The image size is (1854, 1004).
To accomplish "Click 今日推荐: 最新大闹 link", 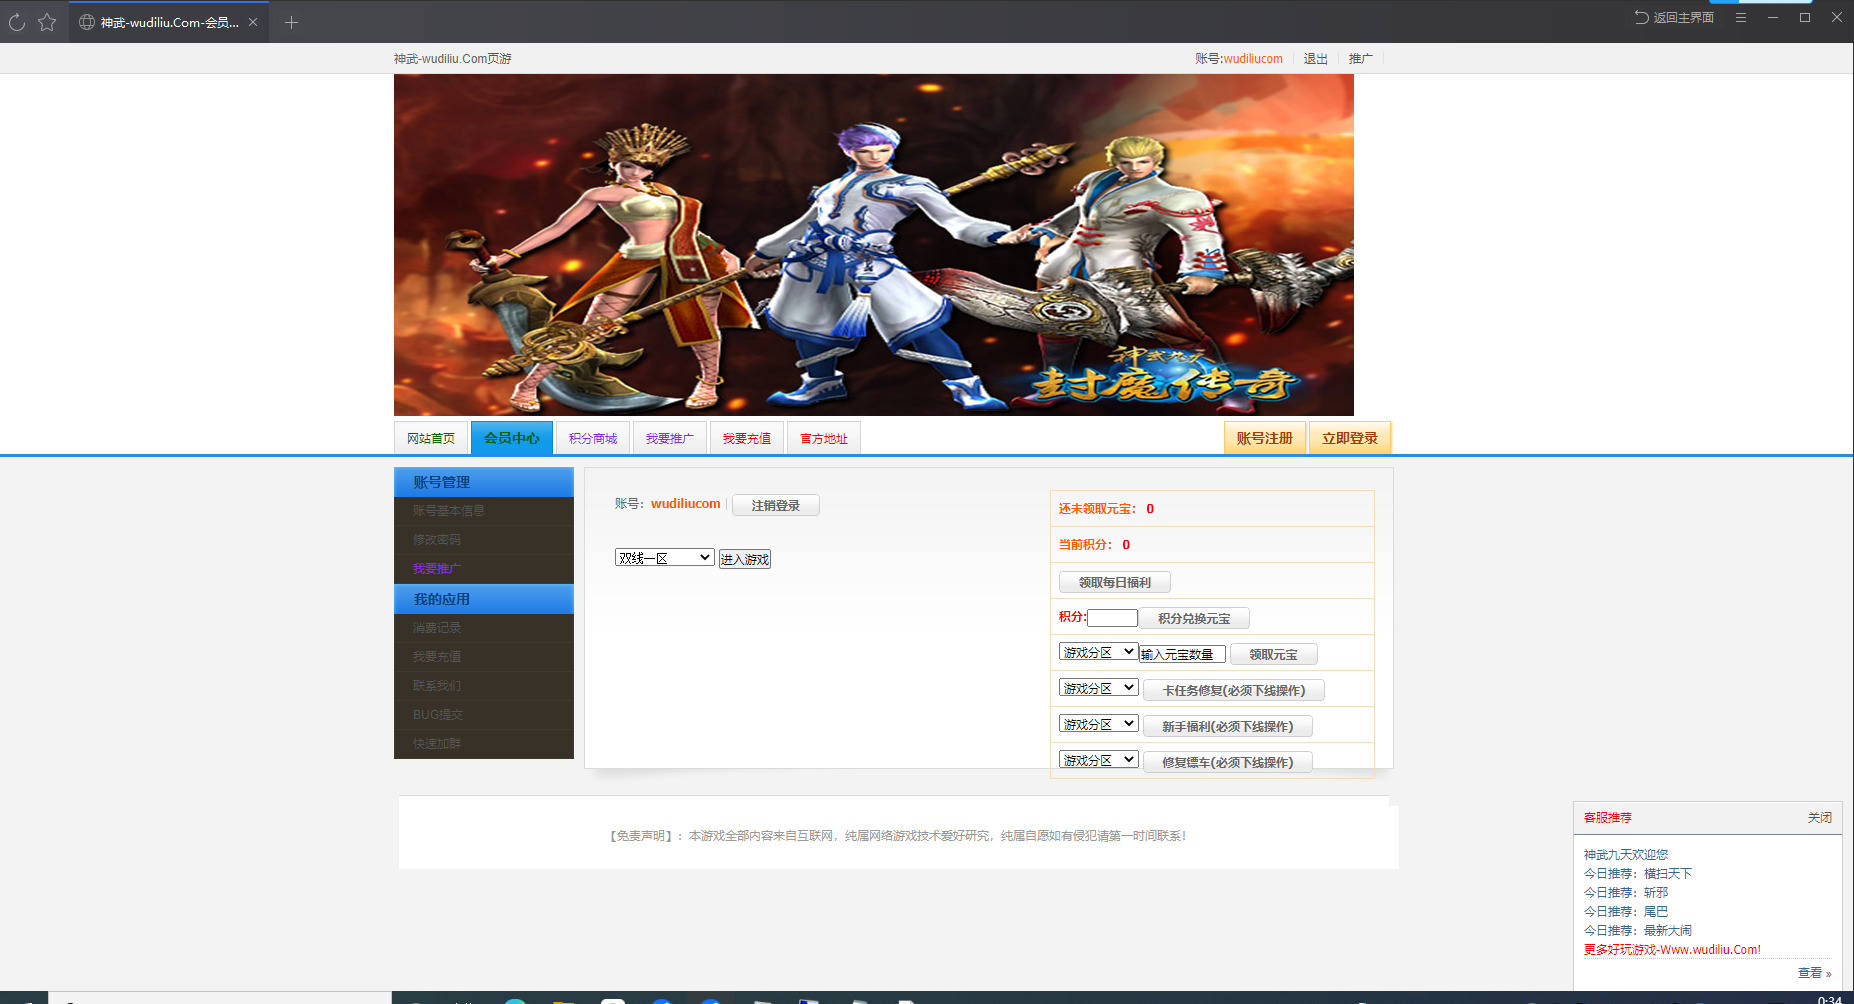I will click(1638, 931).
